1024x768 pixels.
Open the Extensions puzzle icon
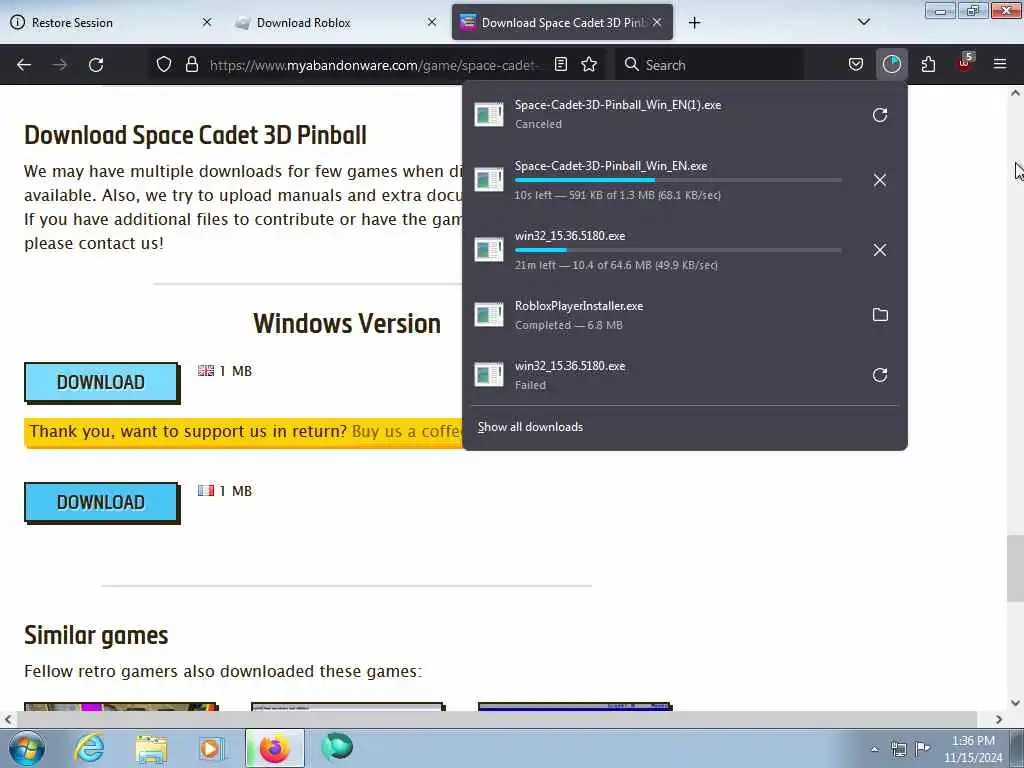click(928, 65)
